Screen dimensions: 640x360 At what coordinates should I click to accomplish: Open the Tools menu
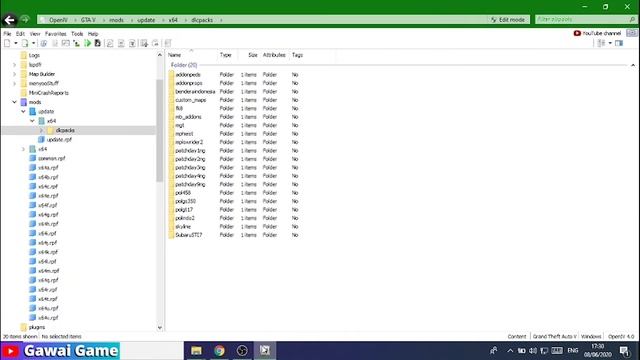pos(77,34)
